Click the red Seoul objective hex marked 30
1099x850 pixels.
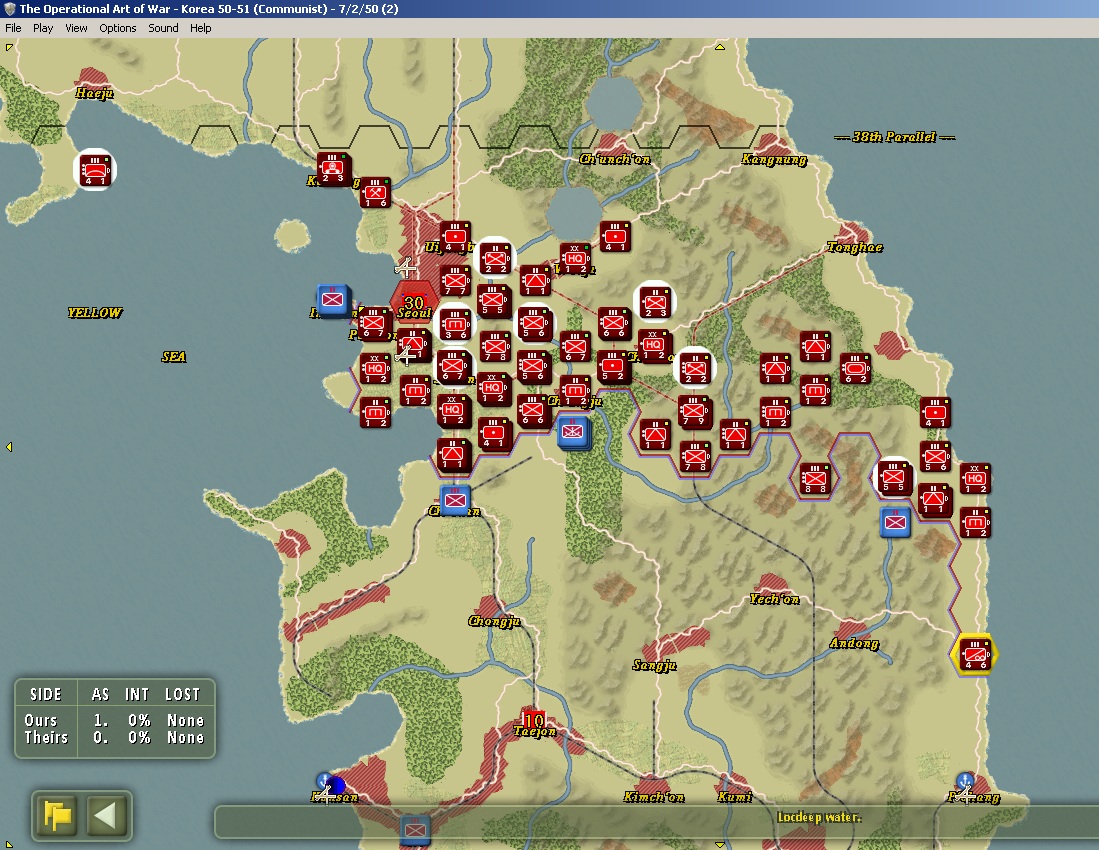[x=414, y=303]
